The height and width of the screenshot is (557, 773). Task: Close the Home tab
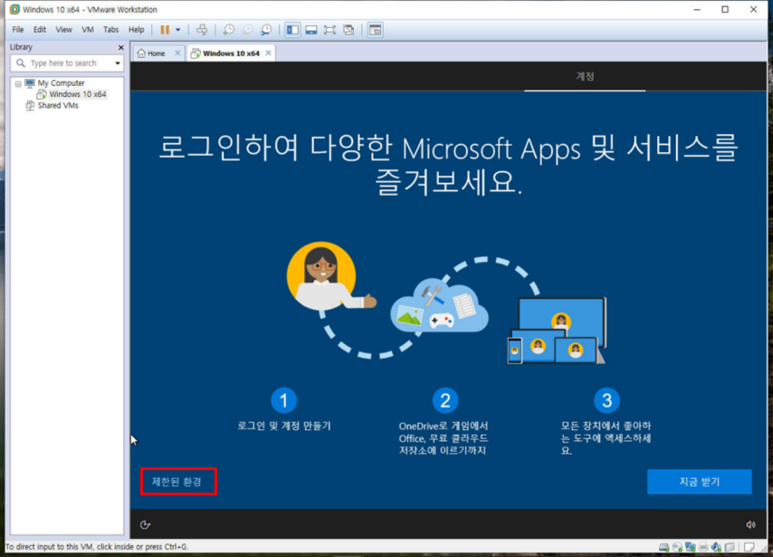(x=177, y=53)
